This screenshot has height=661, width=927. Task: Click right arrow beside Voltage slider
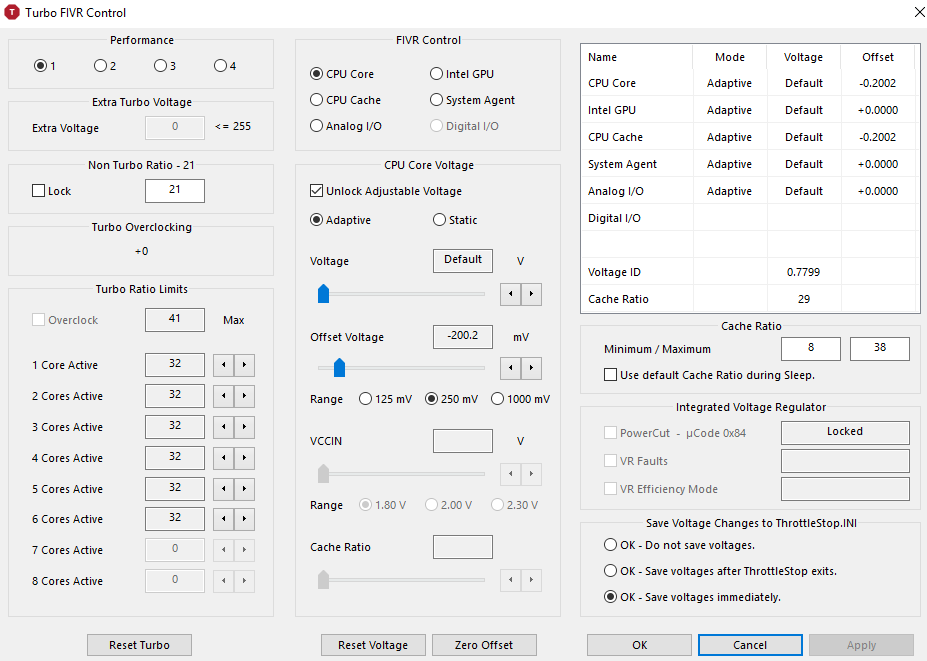point(531,294)
